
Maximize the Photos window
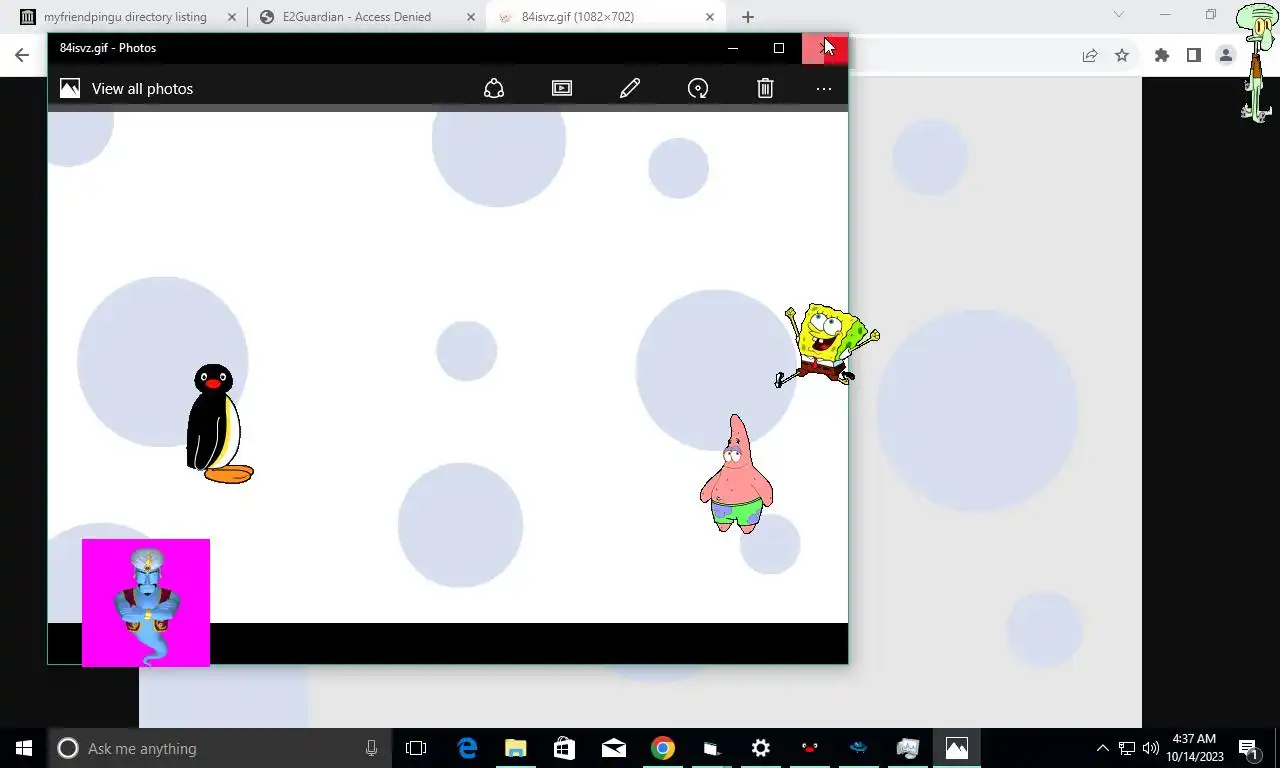tap(779, 48)
